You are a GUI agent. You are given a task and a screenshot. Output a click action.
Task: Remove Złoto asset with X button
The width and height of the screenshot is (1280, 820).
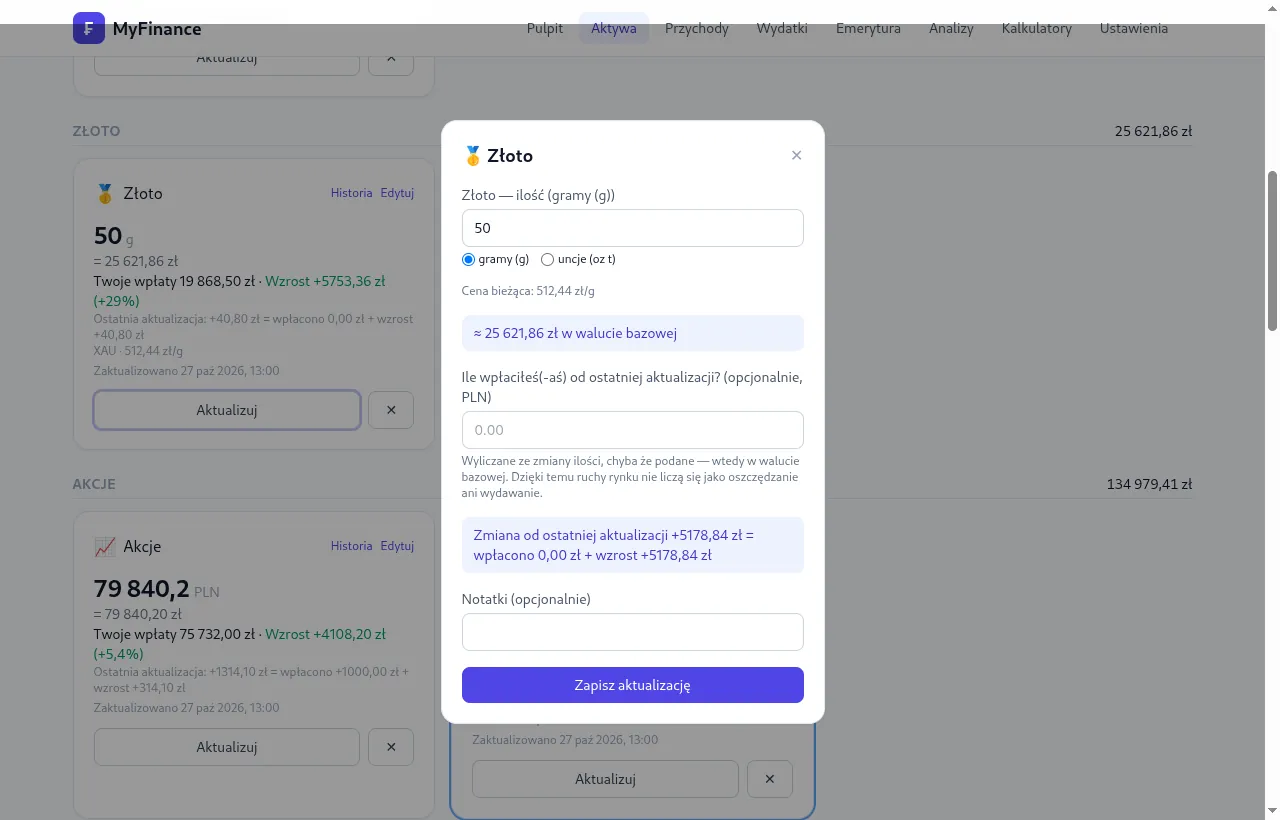click(391, 410)
